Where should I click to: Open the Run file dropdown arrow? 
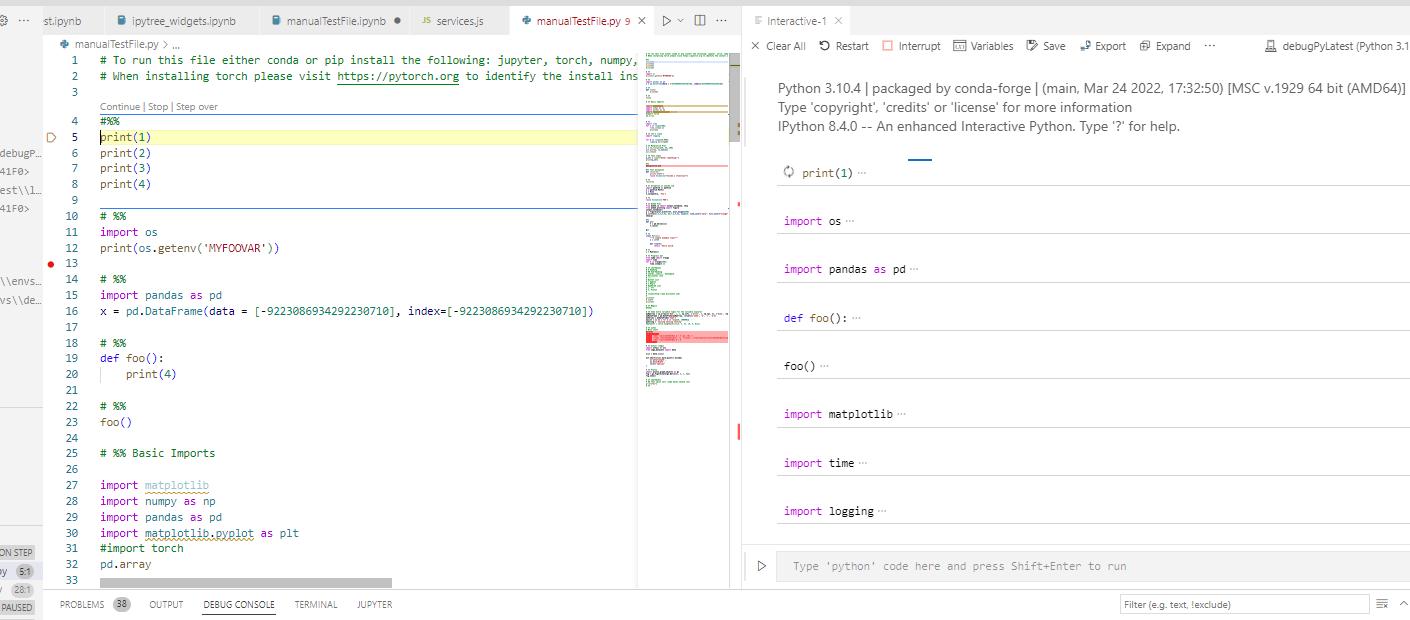[x=681, y=21]
